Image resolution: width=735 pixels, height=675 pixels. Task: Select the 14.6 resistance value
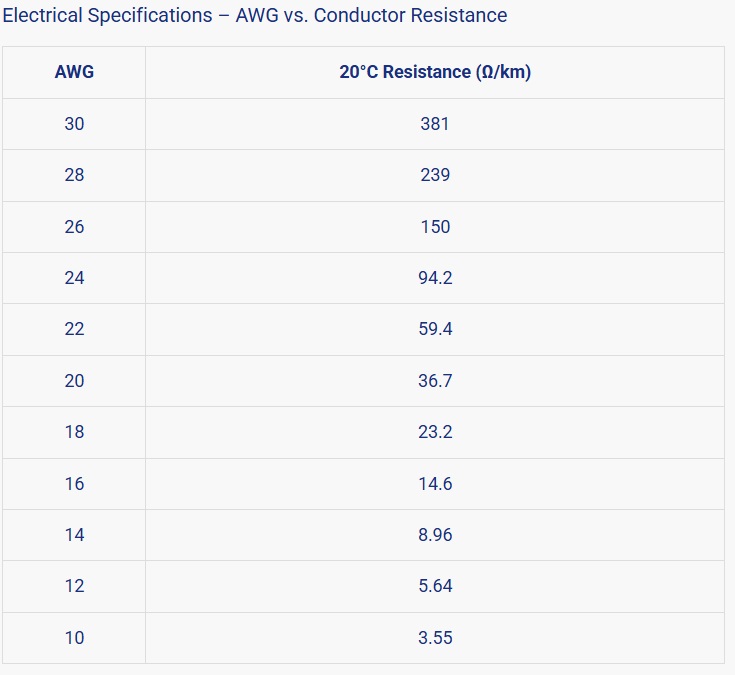(435, 484)
